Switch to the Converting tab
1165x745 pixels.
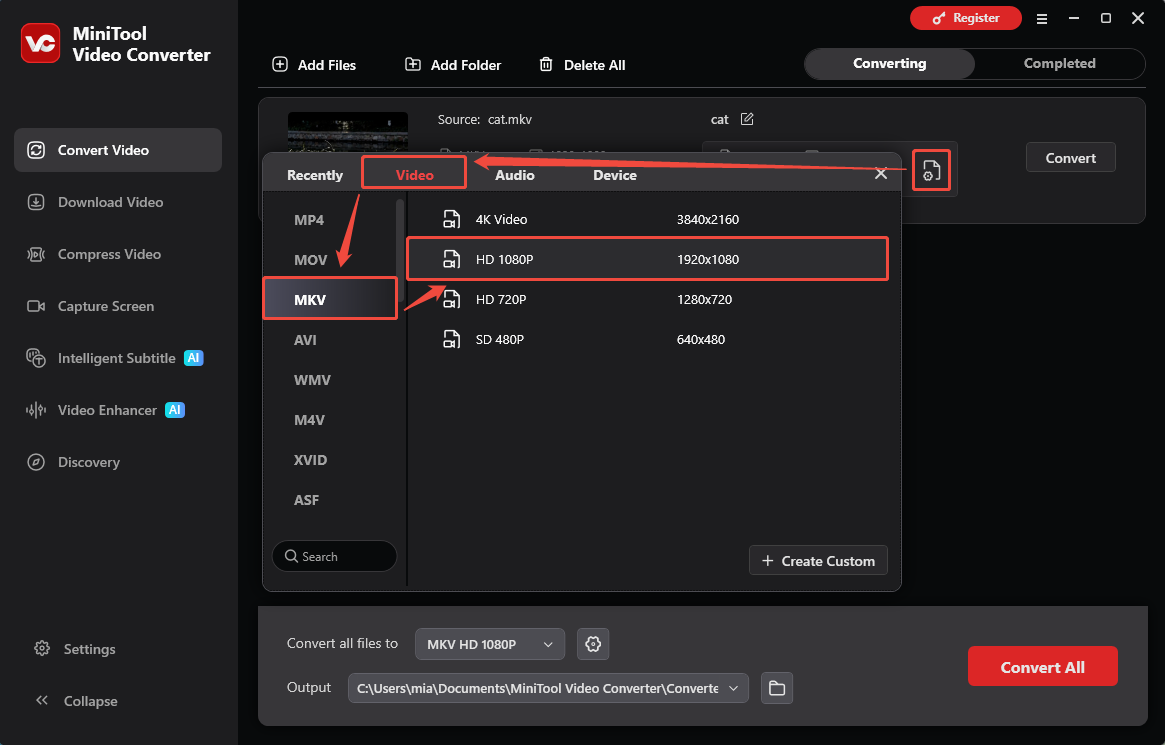pyautogui.click(x=889, y=64)
